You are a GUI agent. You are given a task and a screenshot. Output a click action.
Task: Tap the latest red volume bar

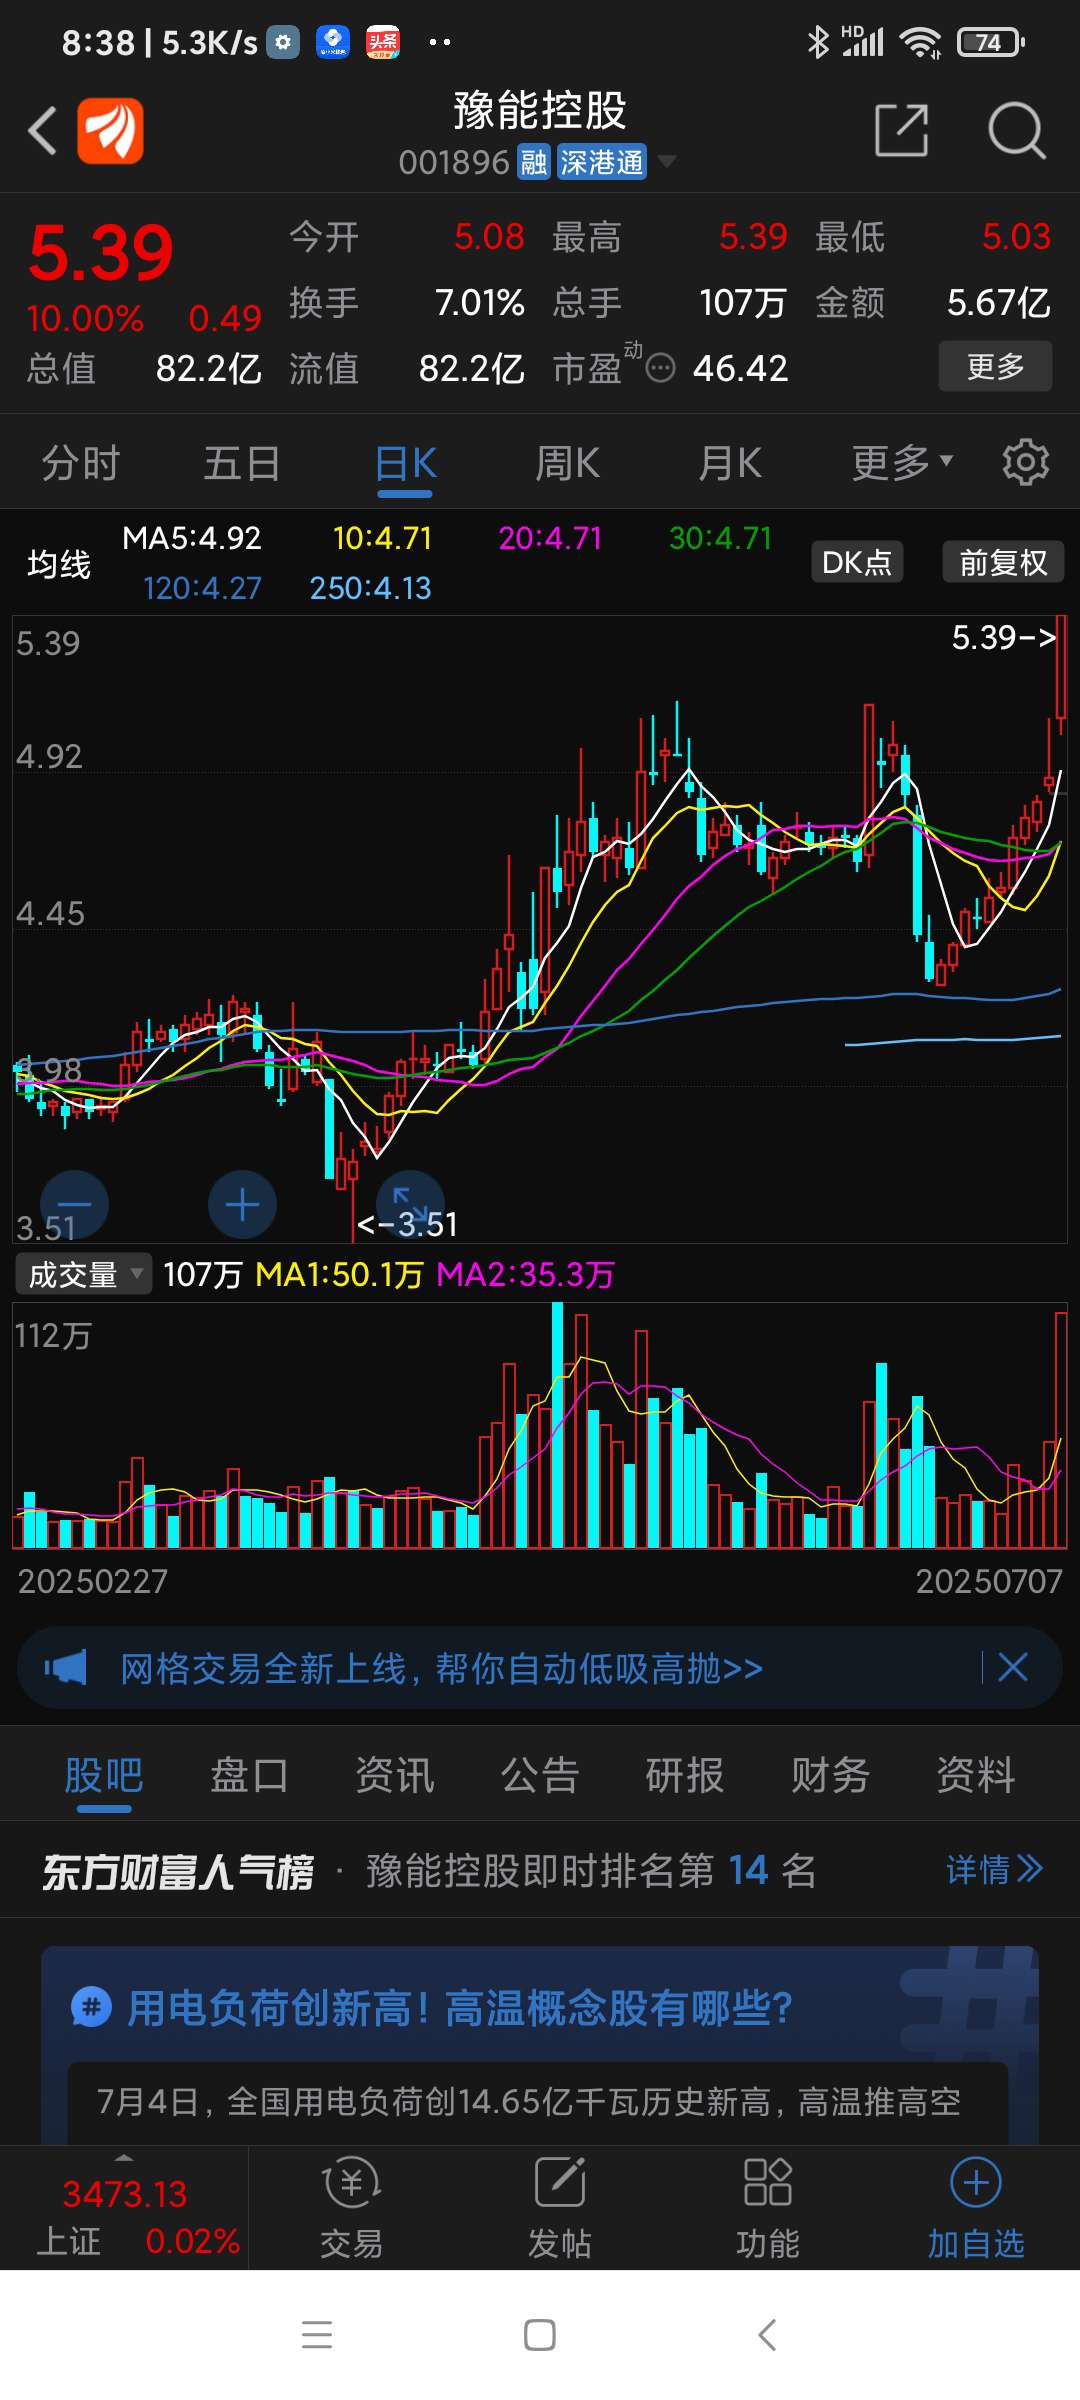(1060, 1430)
